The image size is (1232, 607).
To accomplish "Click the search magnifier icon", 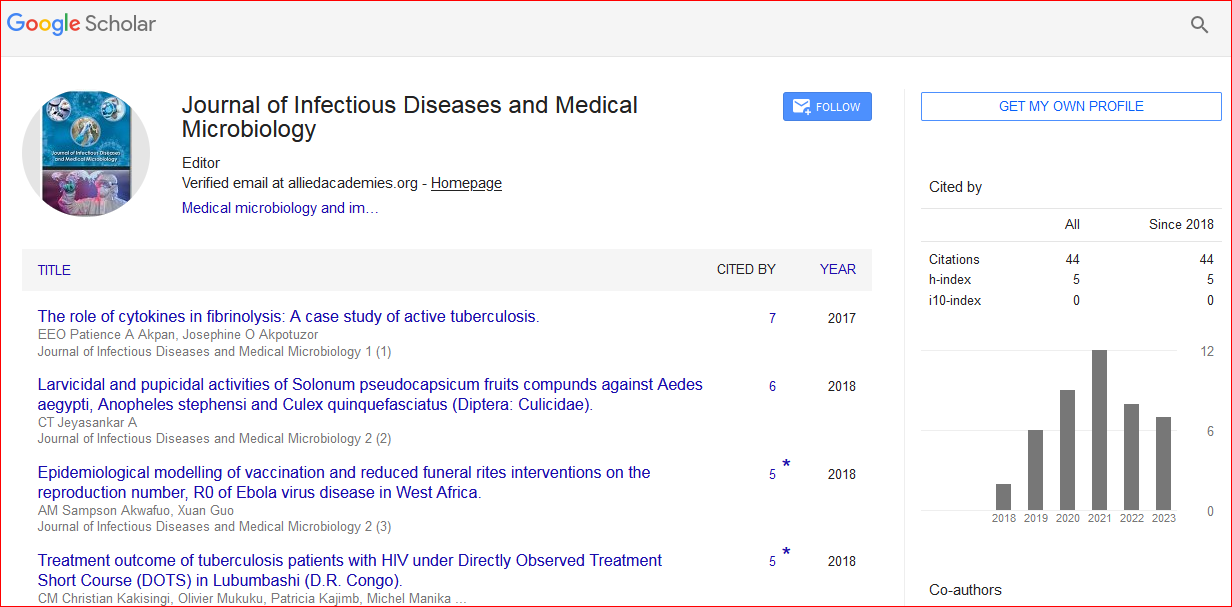I will [1199, 25].
